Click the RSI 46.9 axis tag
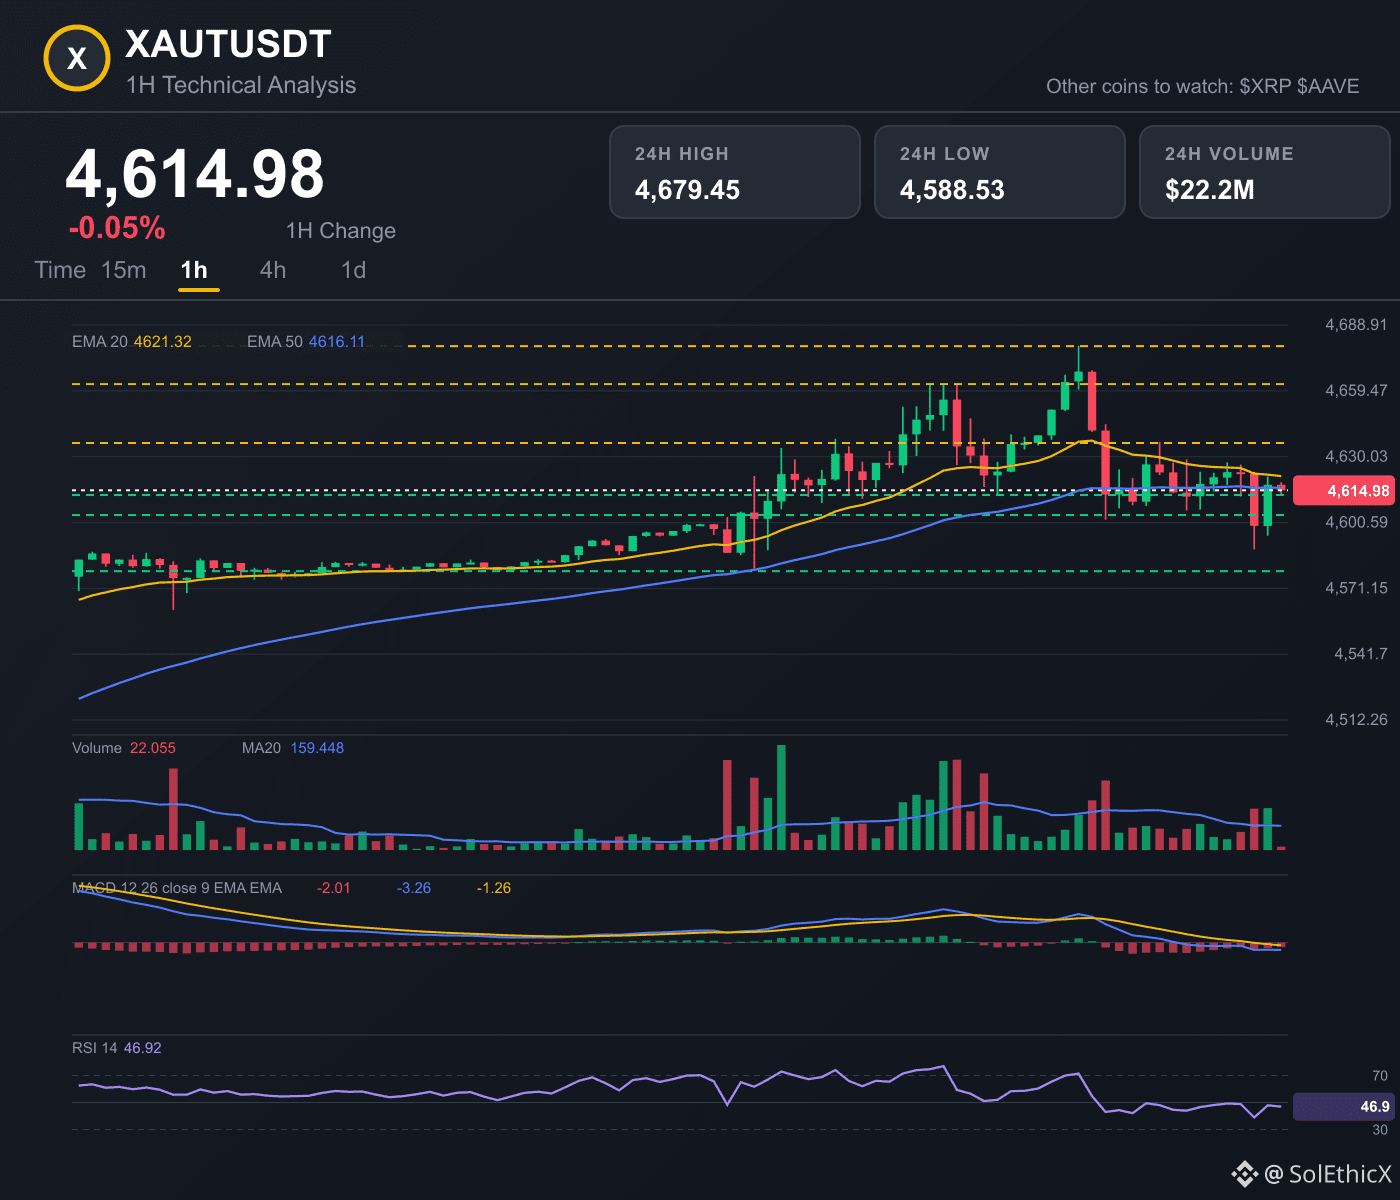Screen dimensions: 1400x1200 (x=1343, y=1107)
